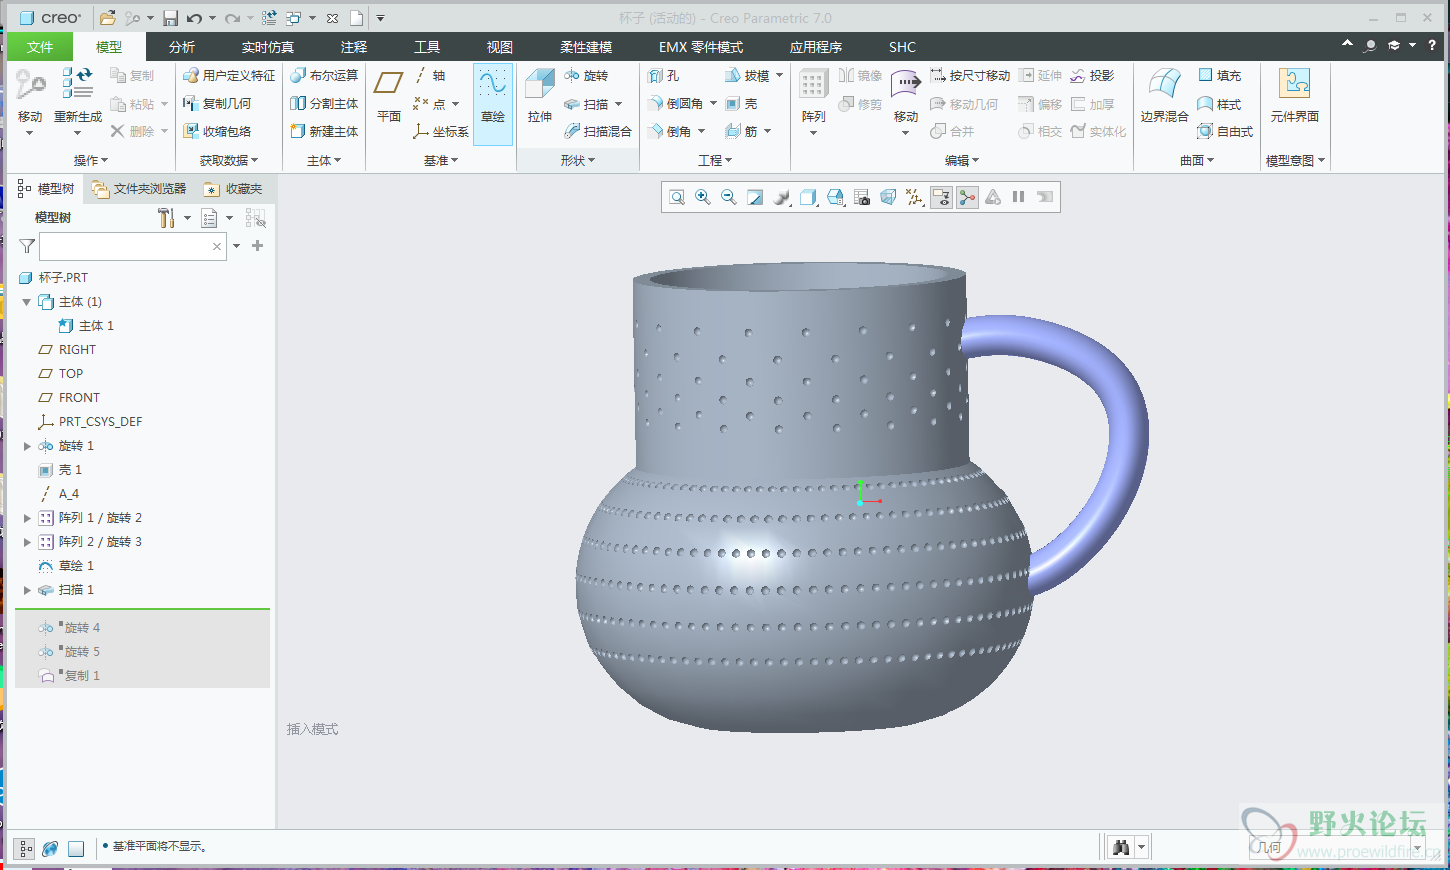
Task: Switch to the 柔性建模 ribbon tab
Action: [586, 47]
